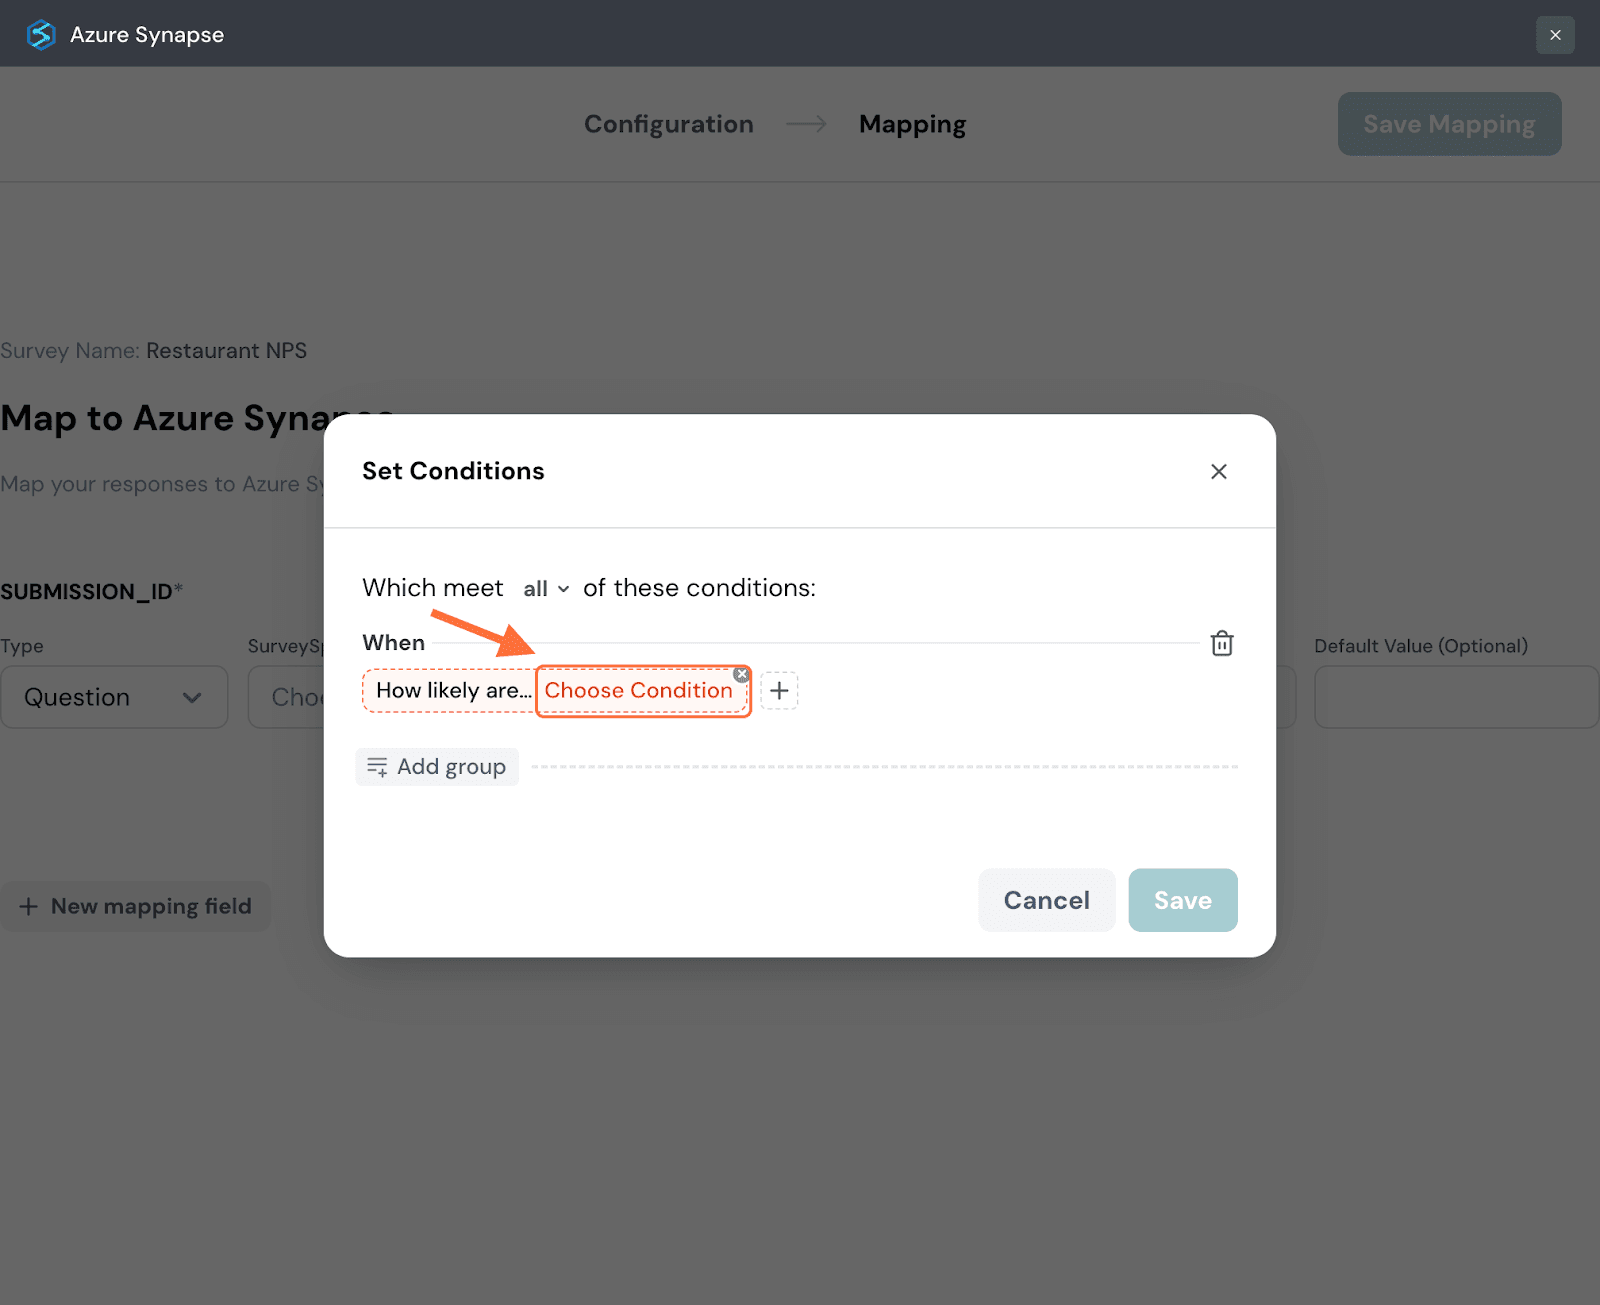Click the Default Value (Optional) input field
The width and height of the screenshot is (1600, 1305).
pyautogui.click(x=1455, y=697)
